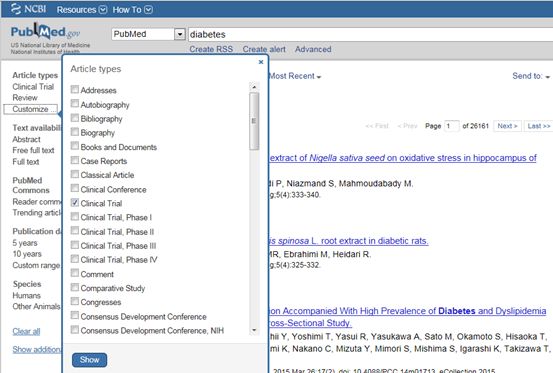Check the Comment checkbox

tap(74, 273)
